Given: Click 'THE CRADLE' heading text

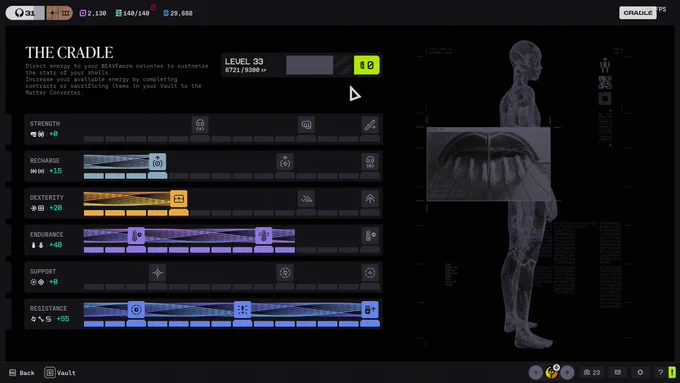Looking at the screenshot, I should click(x=69, y=52).
